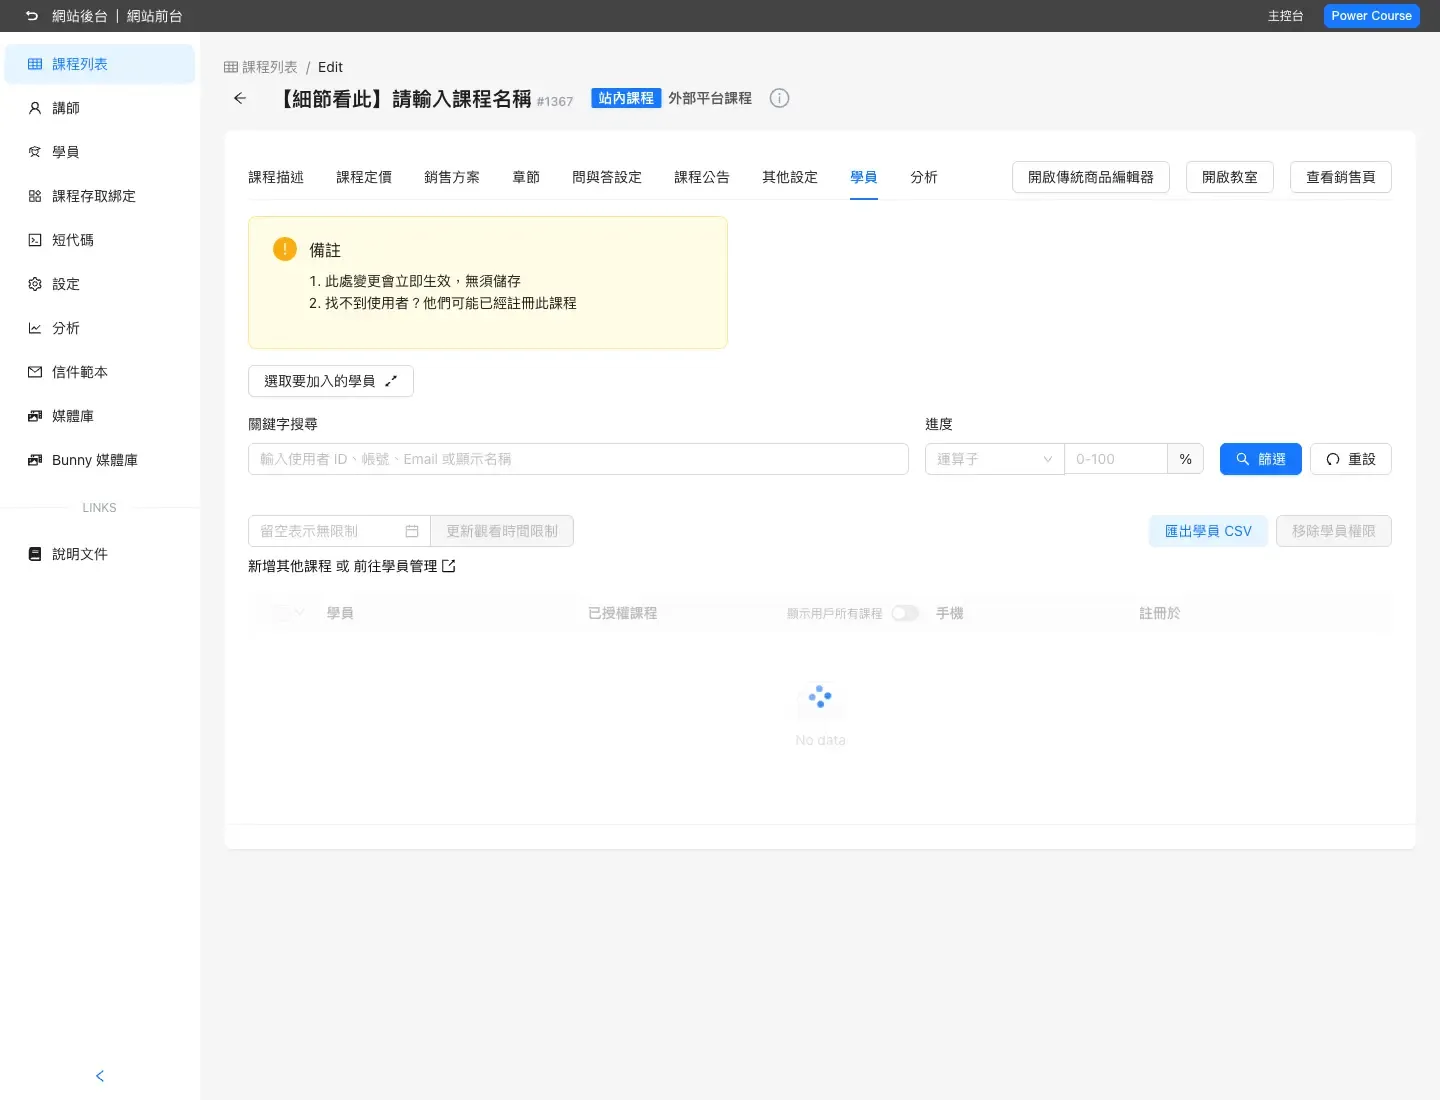This screenshot has width=1440, height=1100.
Task: Click 新增其他課程 link
Action: point(290,566)
